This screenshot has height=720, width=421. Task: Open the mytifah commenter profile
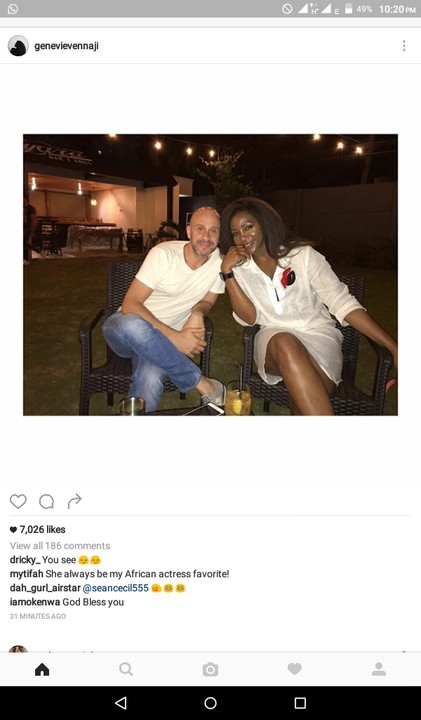[27, 574]
